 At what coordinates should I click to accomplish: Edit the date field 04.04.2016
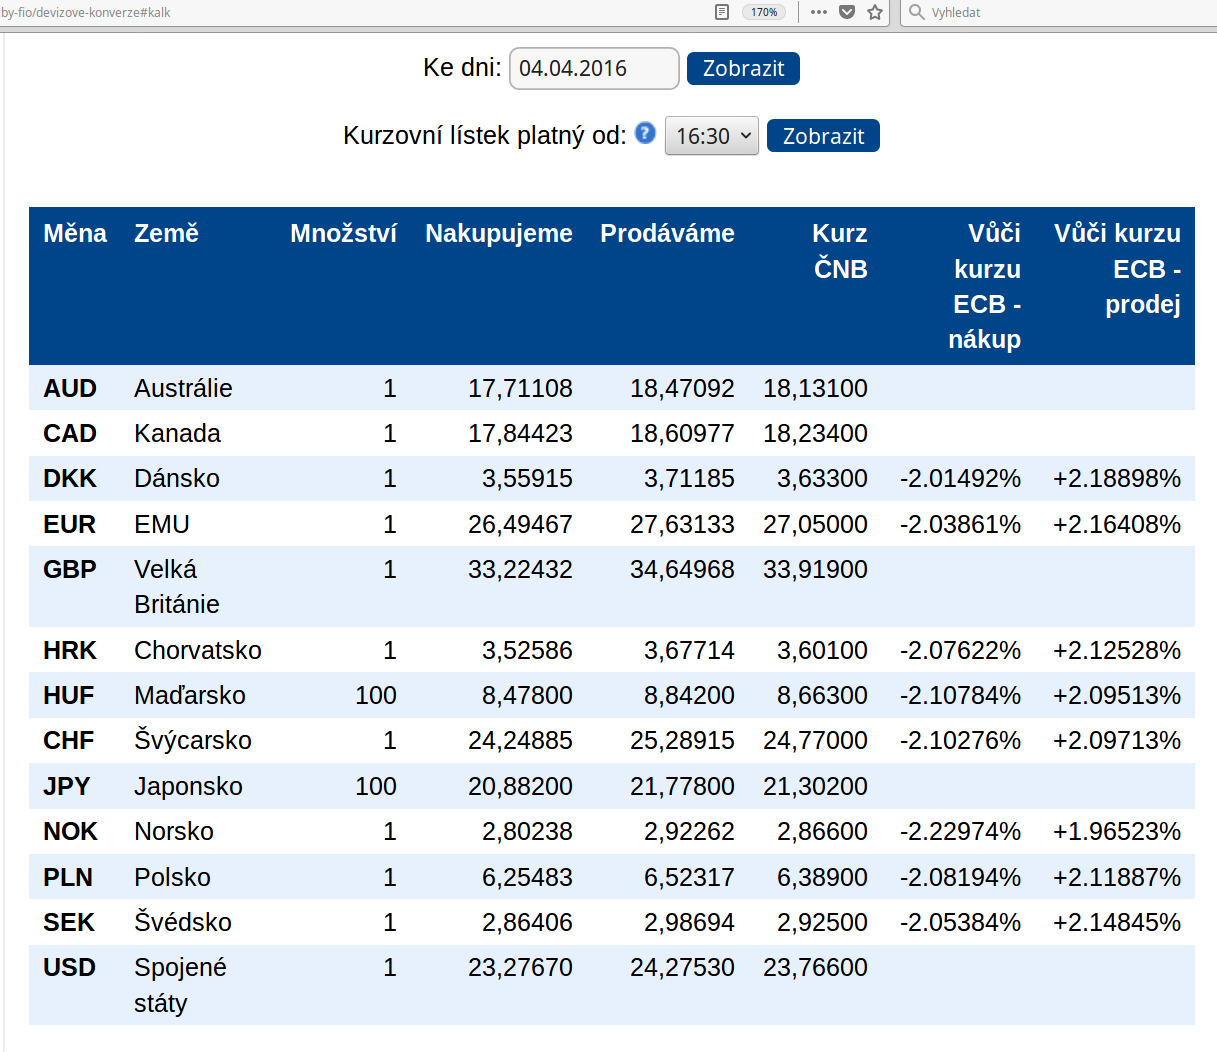(x=594, y=69)
